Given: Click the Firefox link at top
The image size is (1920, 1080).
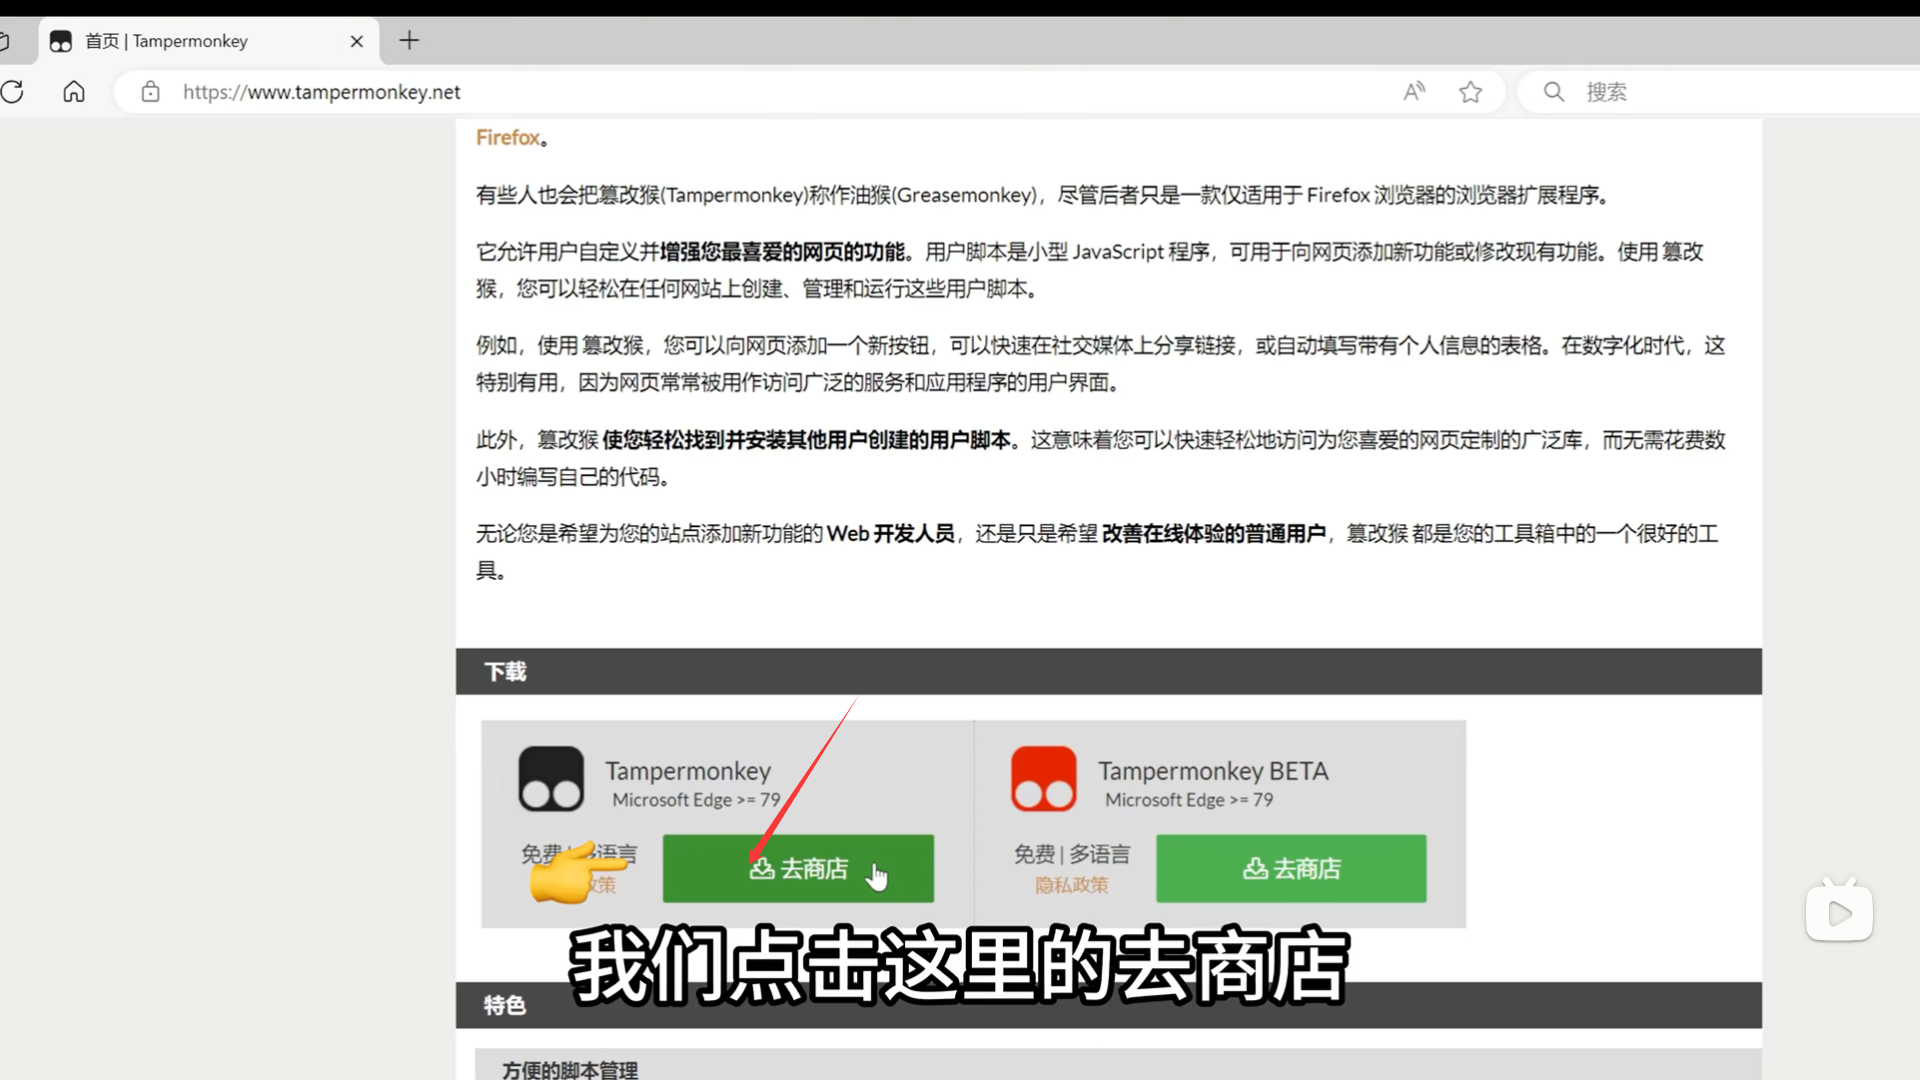Looking at the screenshot, I should (508, 138).
